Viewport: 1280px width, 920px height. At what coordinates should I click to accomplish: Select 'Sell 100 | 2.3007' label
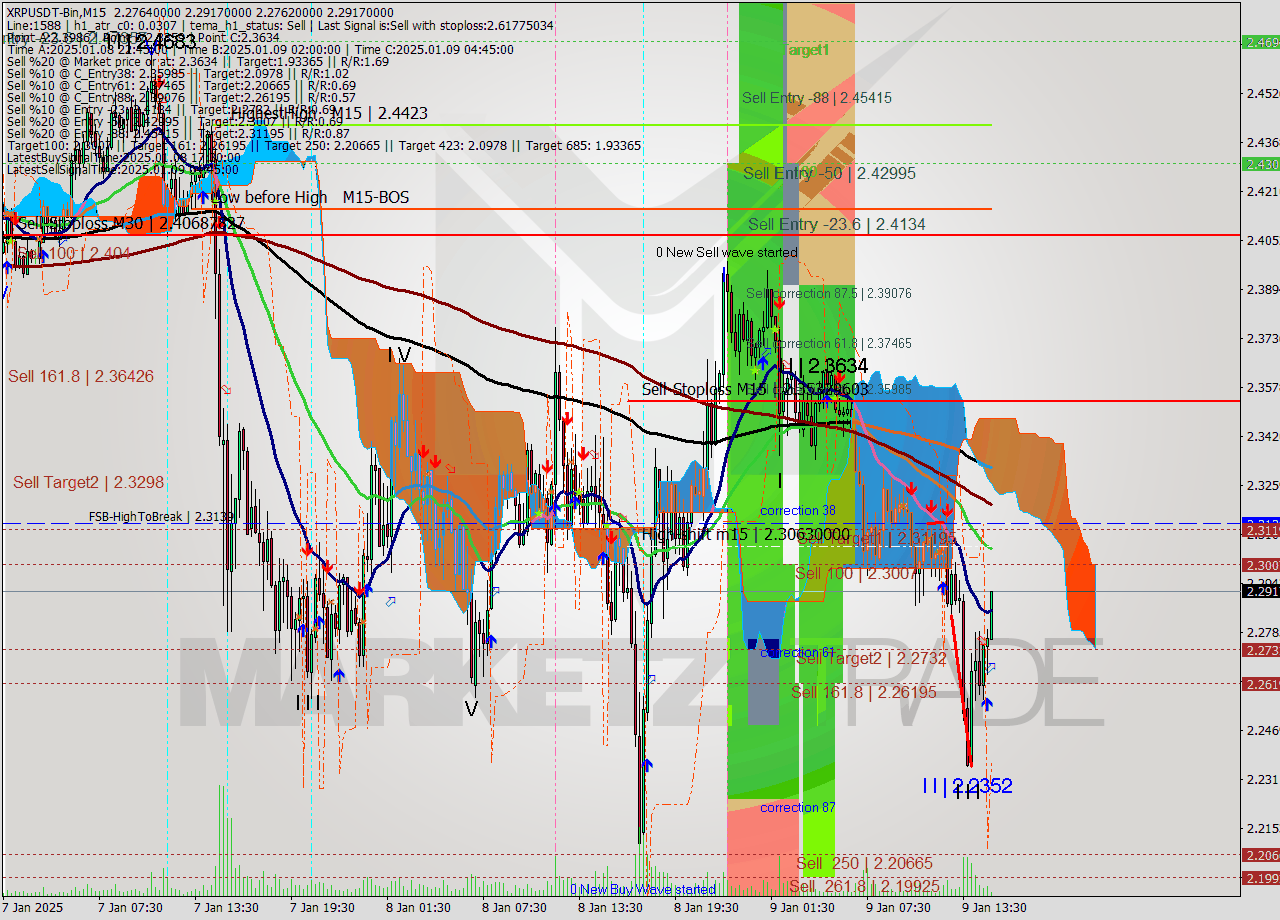click(x=856, y=574)
